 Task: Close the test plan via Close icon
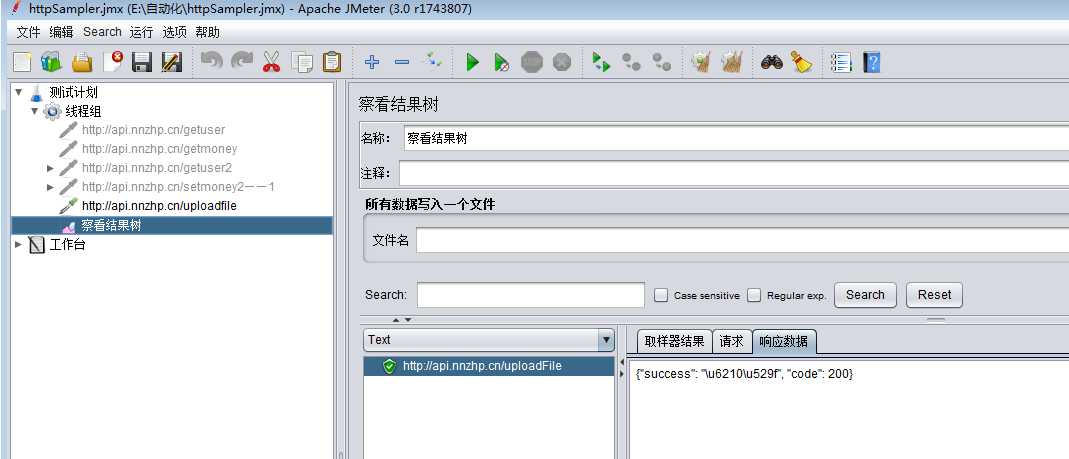tap(112, 63)
